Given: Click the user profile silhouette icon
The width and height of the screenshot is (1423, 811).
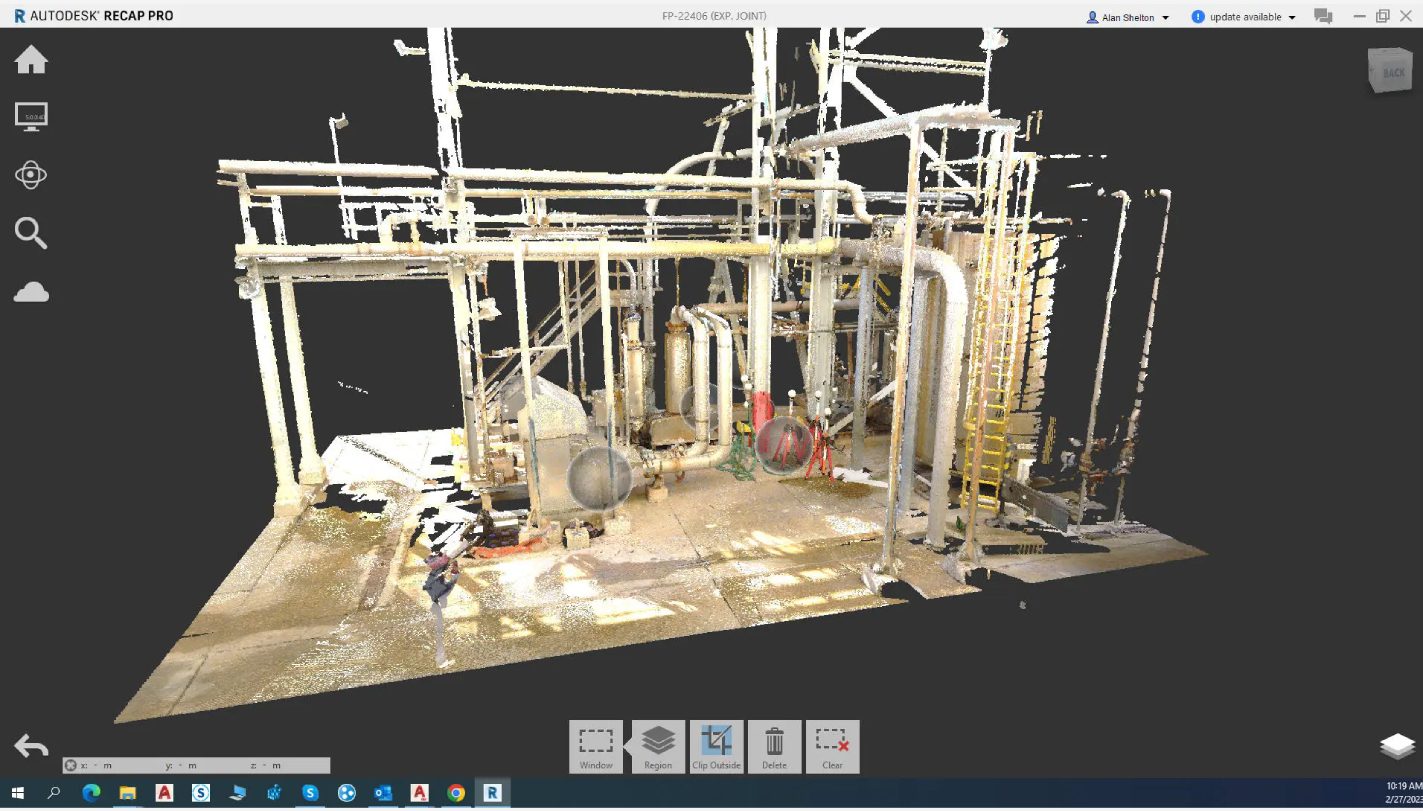Looking at the screenshot, I should [1092, 17].
